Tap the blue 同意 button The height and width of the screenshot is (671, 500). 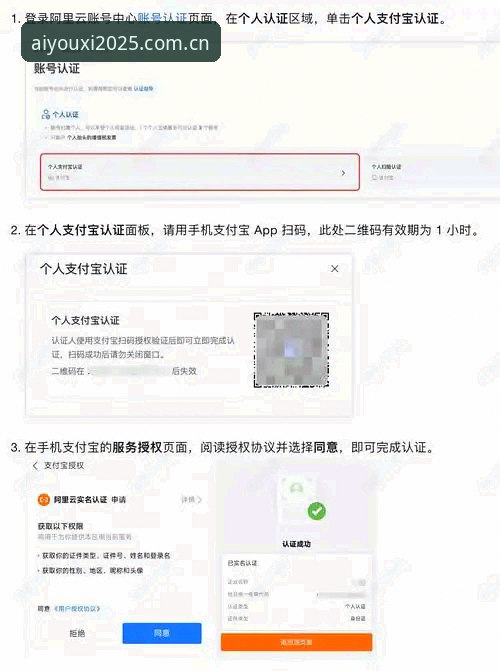(x=162, y=633)
